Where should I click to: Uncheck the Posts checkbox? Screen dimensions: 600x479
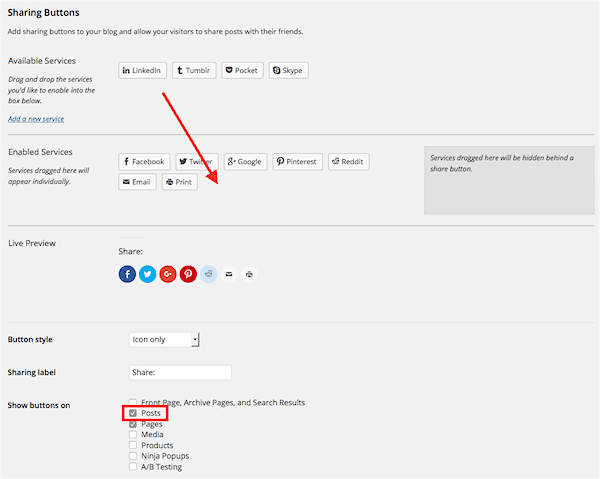click(133, 413)
